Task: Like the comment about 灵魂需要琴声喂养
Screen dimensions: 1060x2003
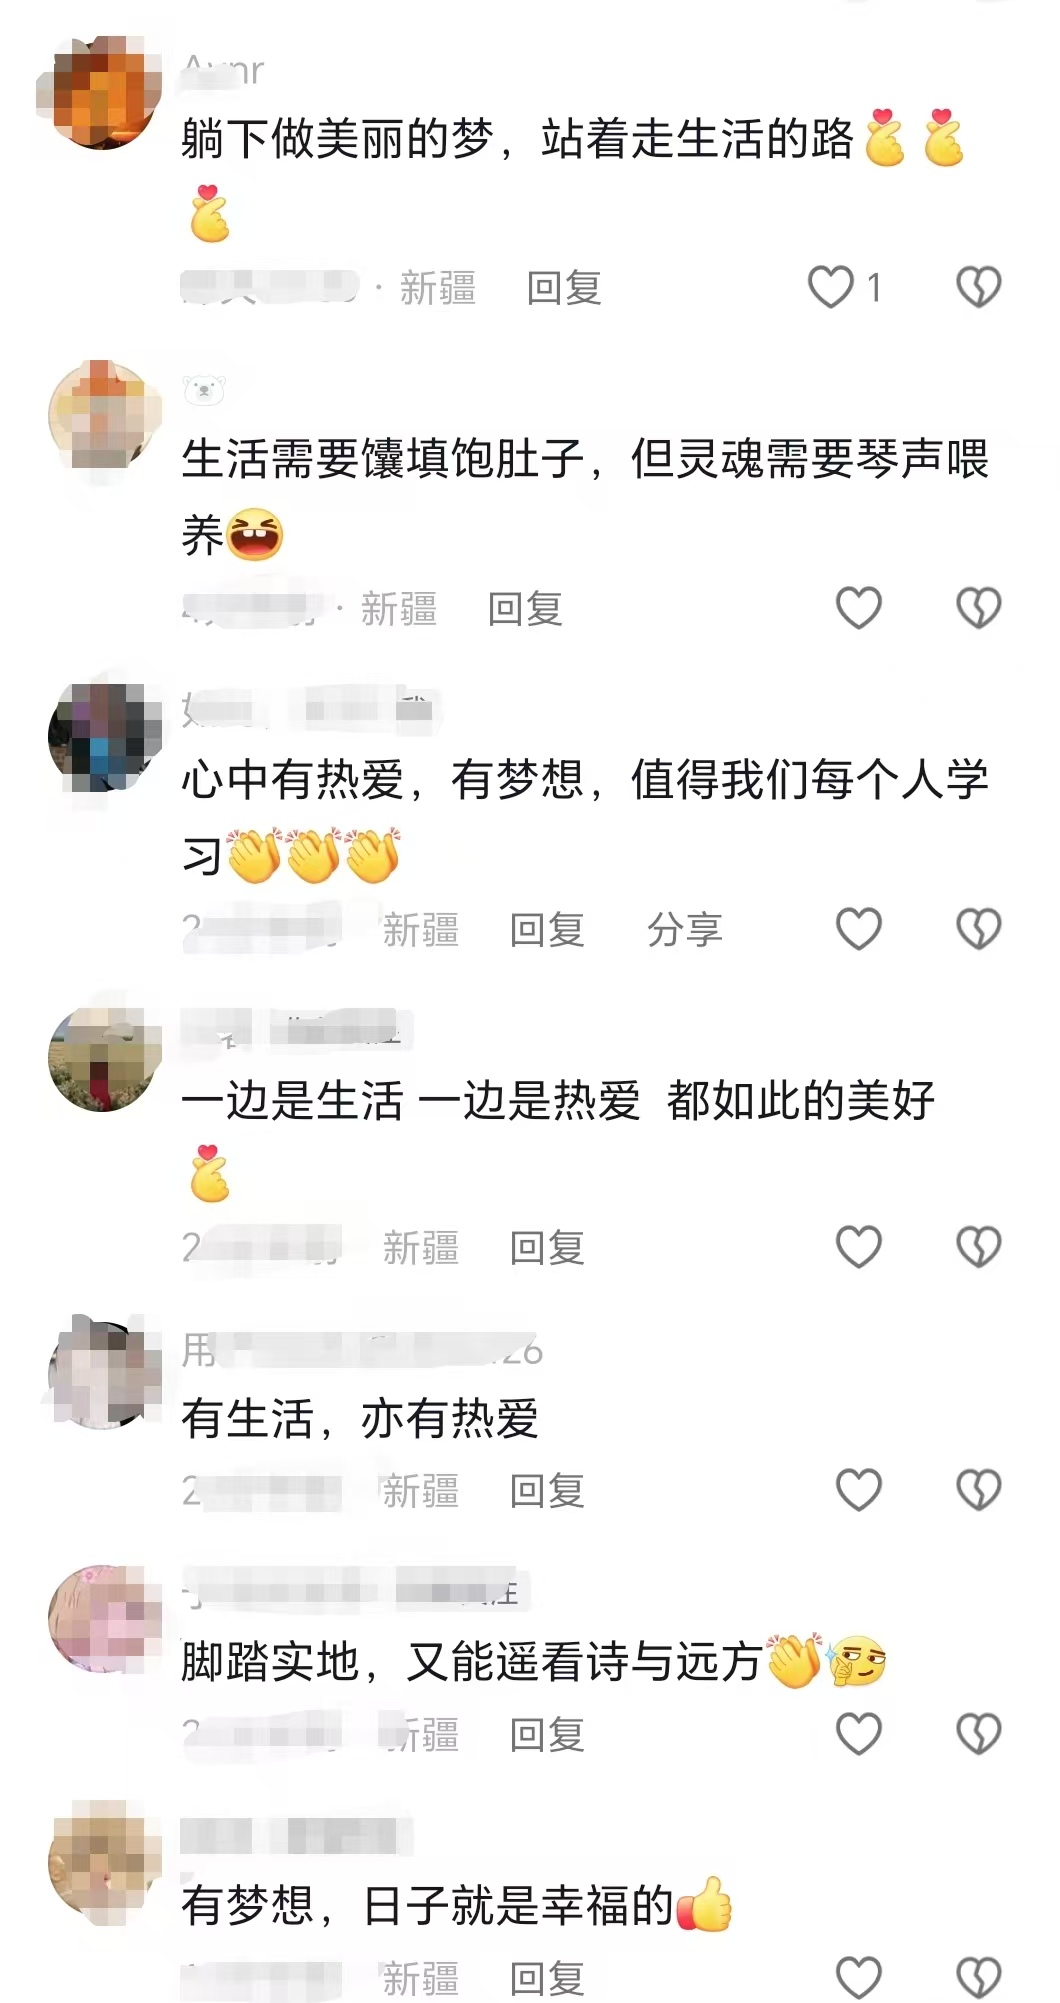Action: coord(859,608)
